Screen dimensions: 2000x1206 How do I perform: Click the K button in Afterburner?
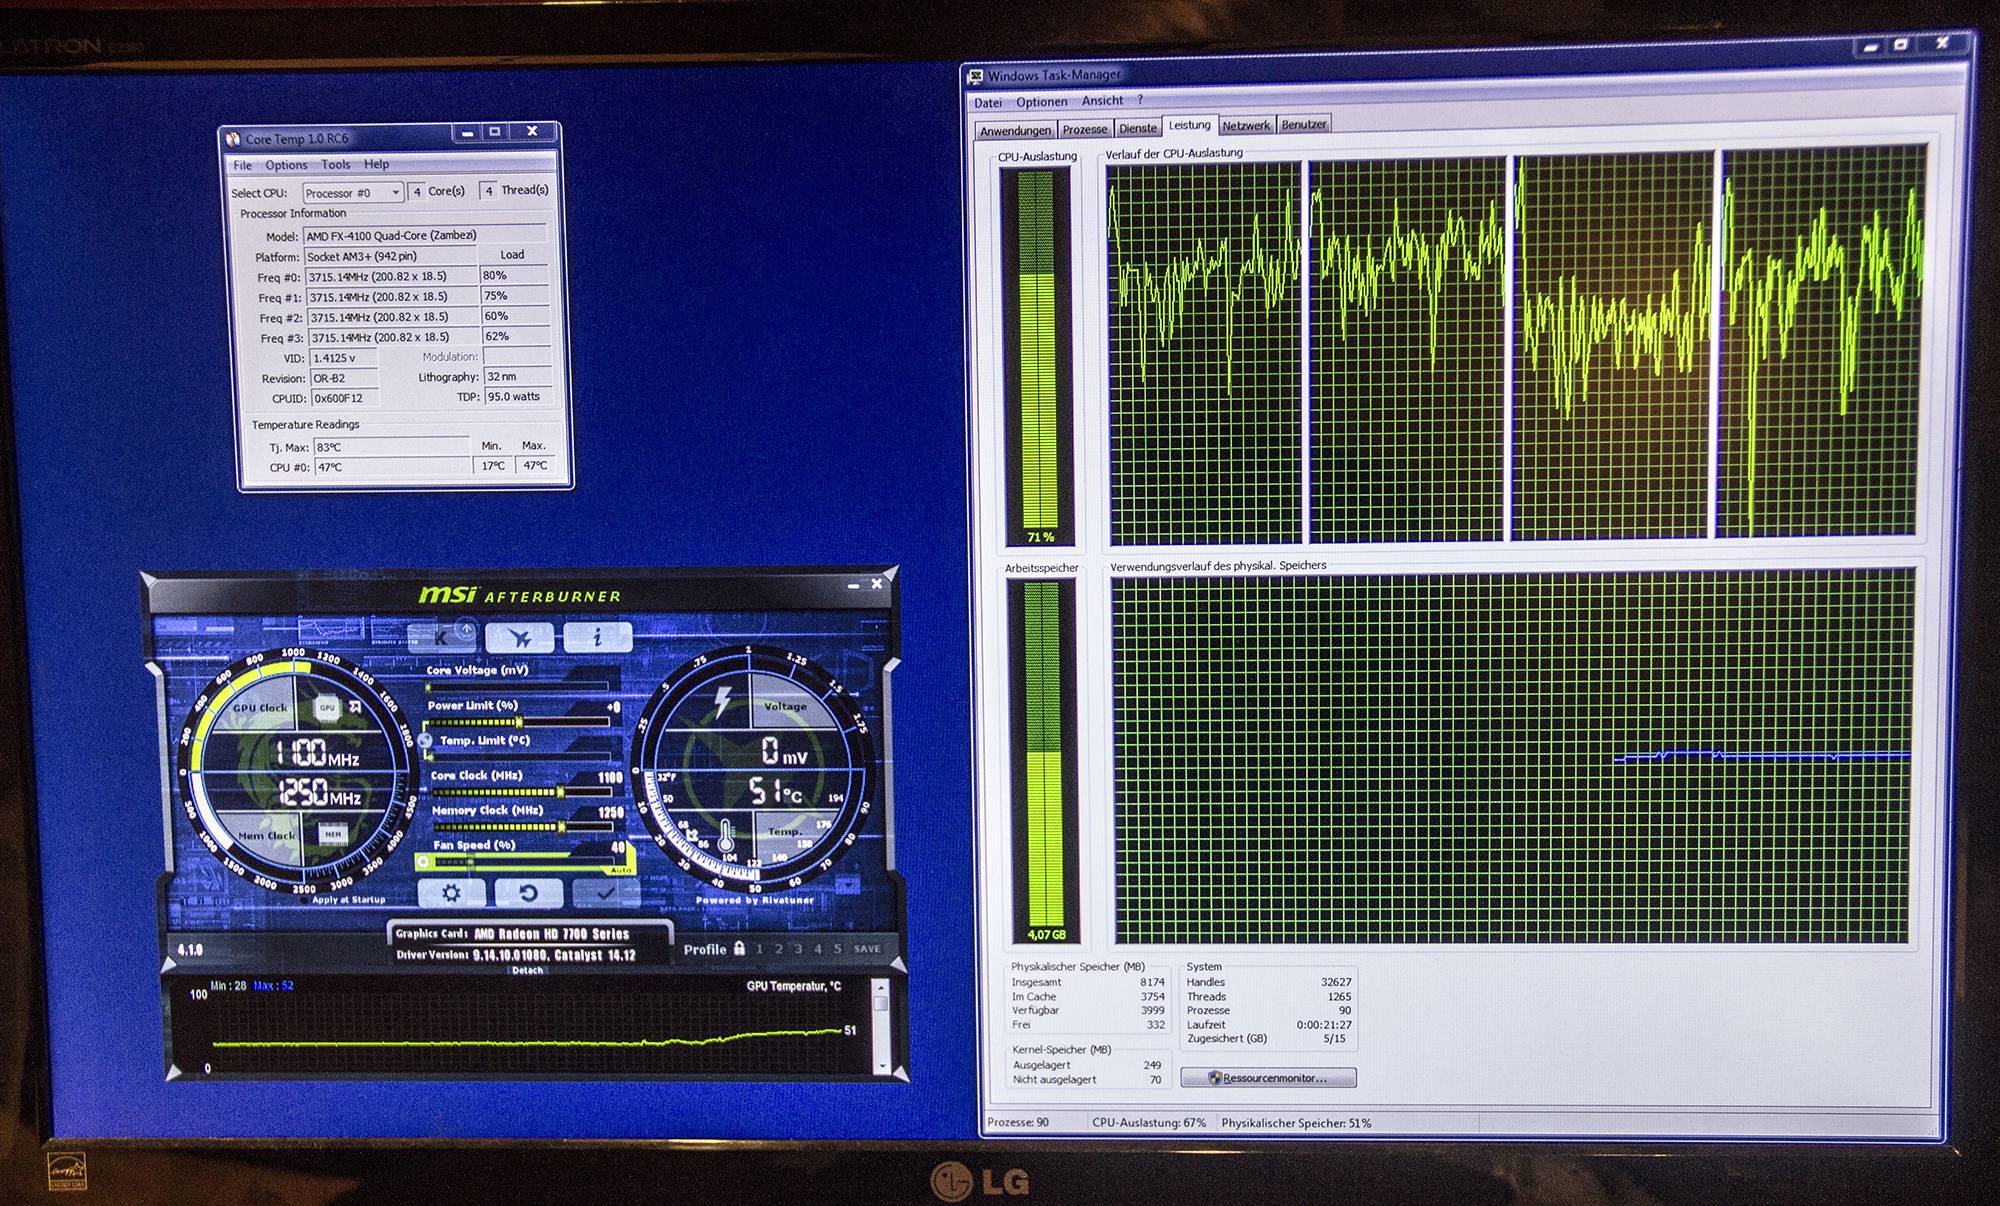coord(441,637)
